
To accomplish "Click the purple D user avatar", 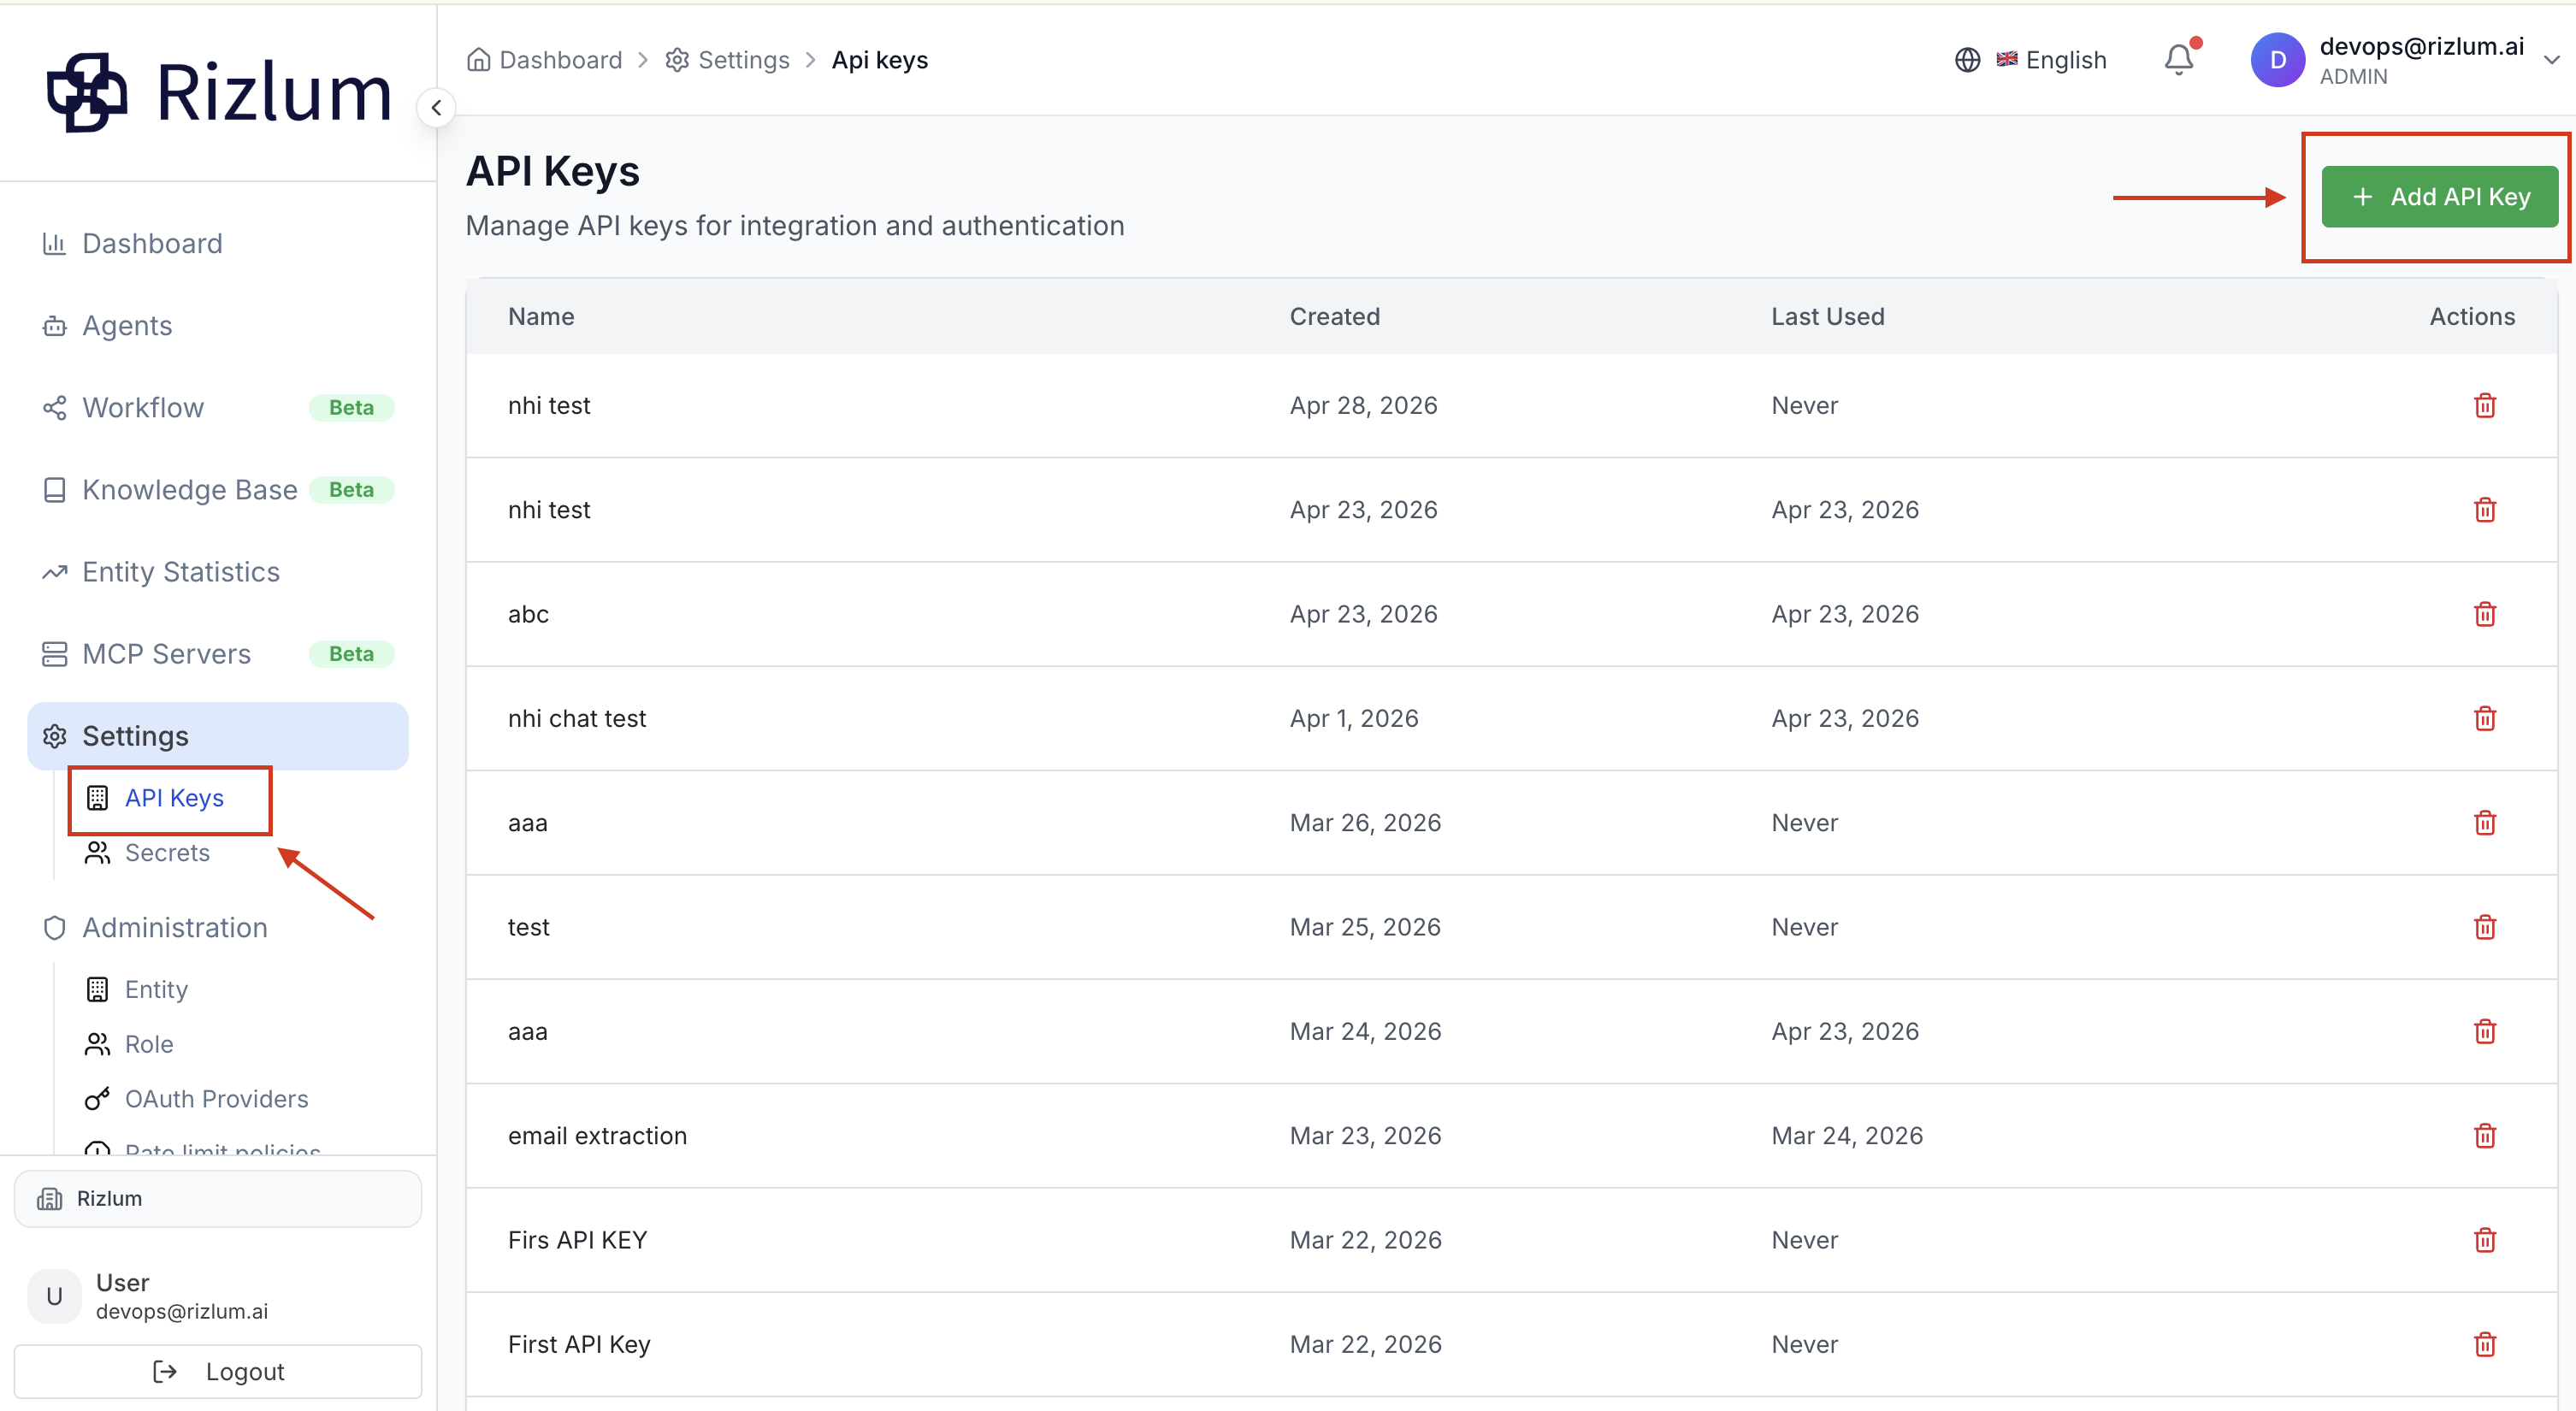I will [x=2277, y=60].
